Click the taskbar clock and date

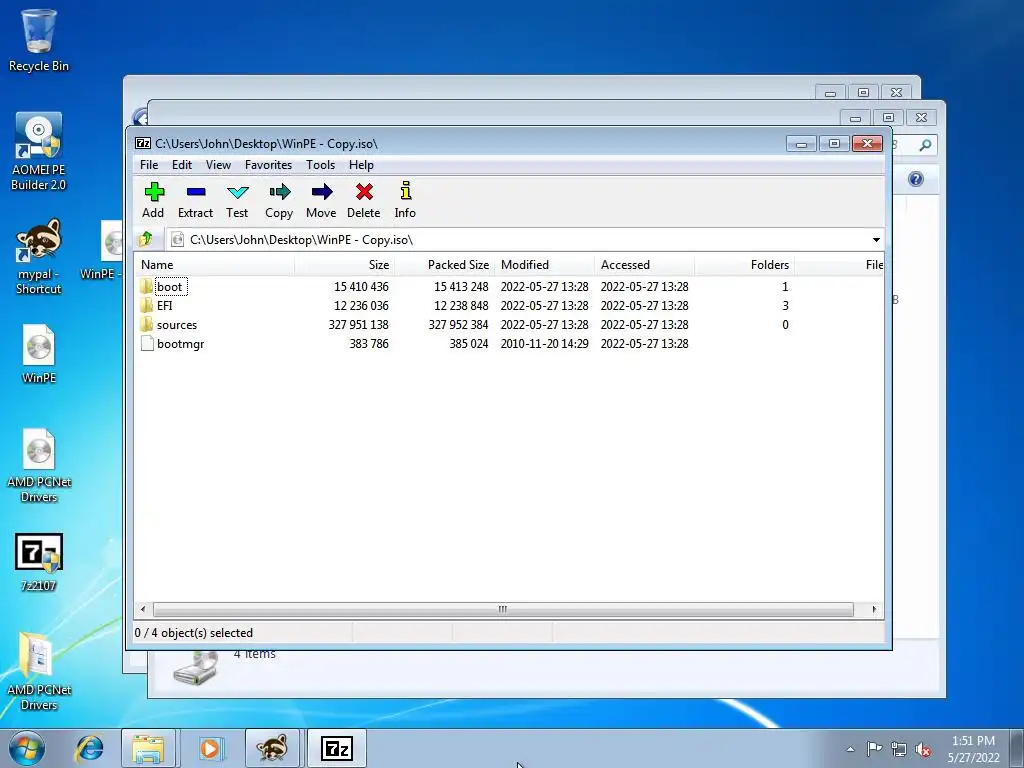973,749
